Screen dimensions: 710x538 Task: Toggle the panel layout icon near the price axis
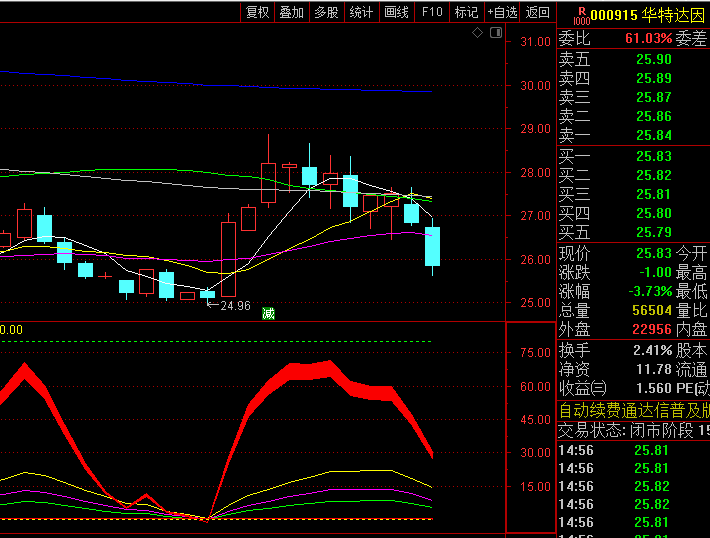click(496, 33)
